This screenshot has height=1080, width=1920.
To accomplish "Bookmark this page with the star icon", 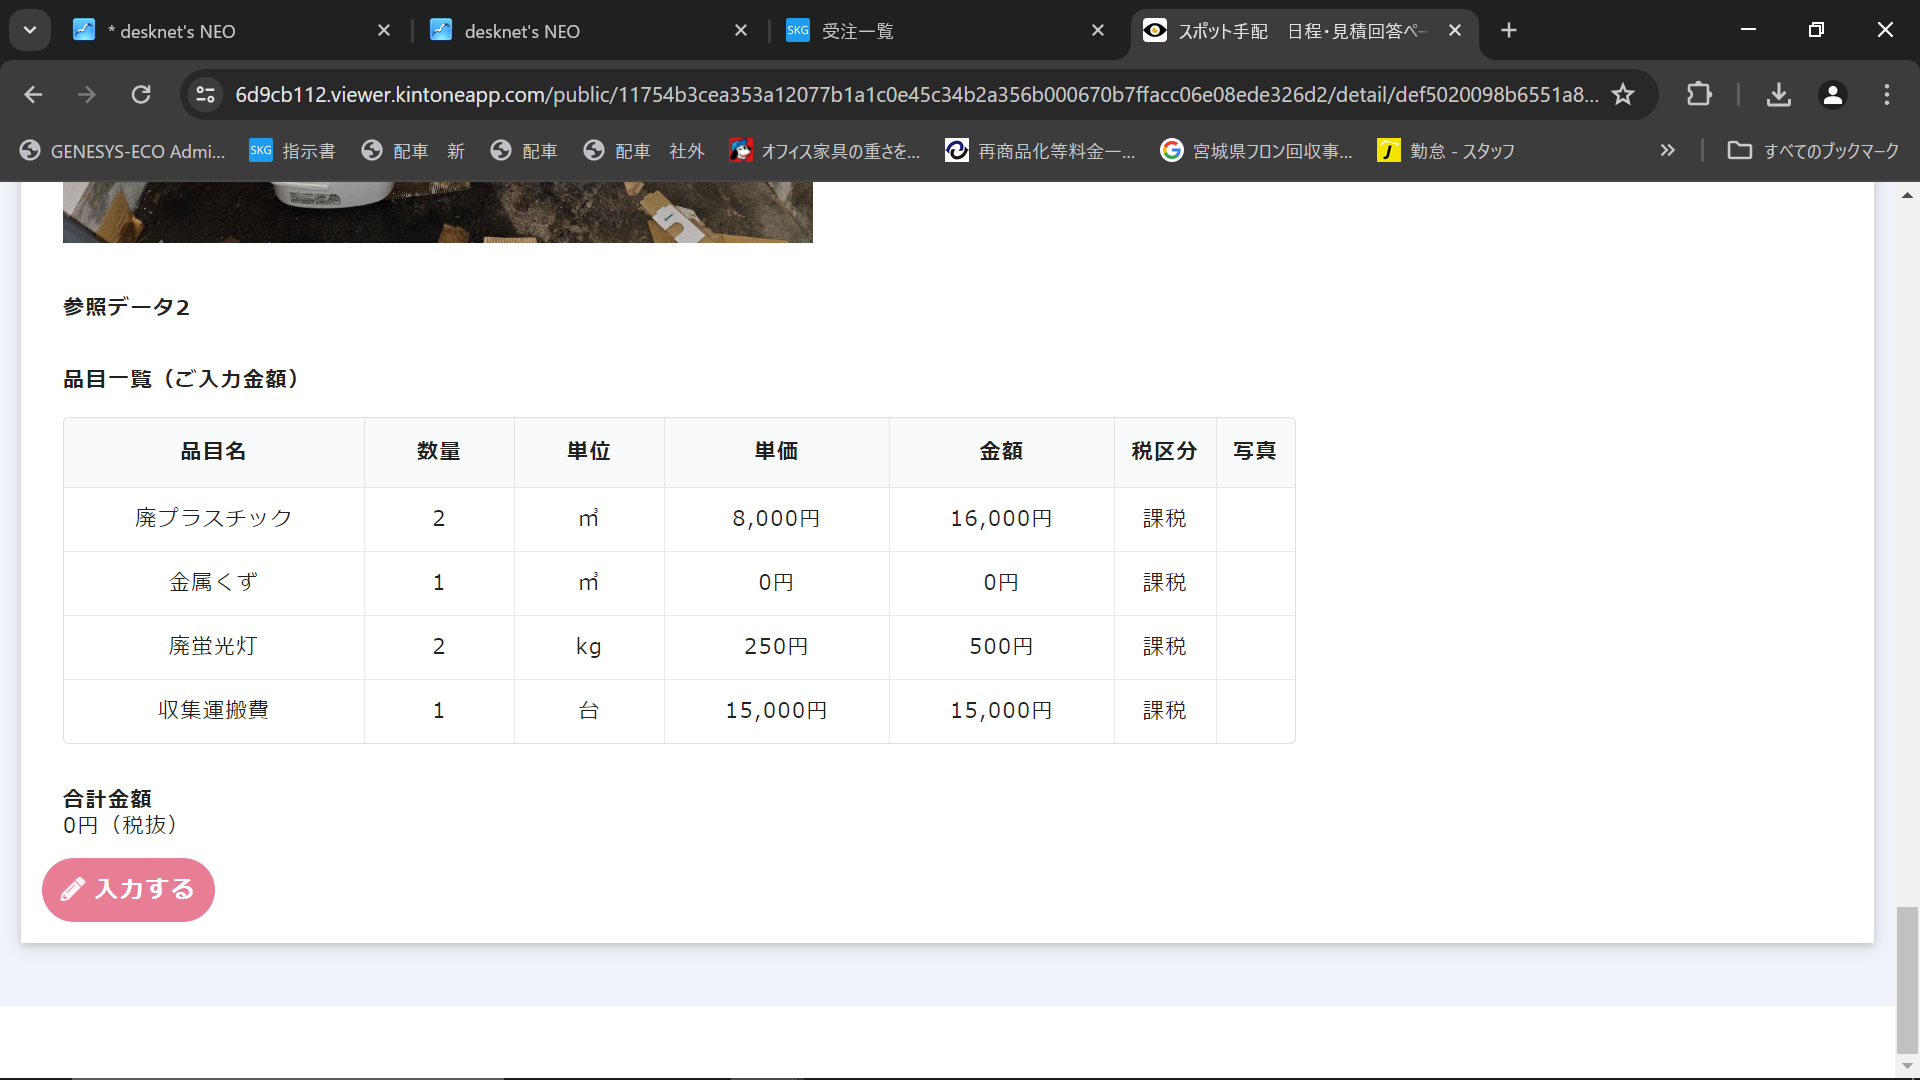I will click(1623, 94).
